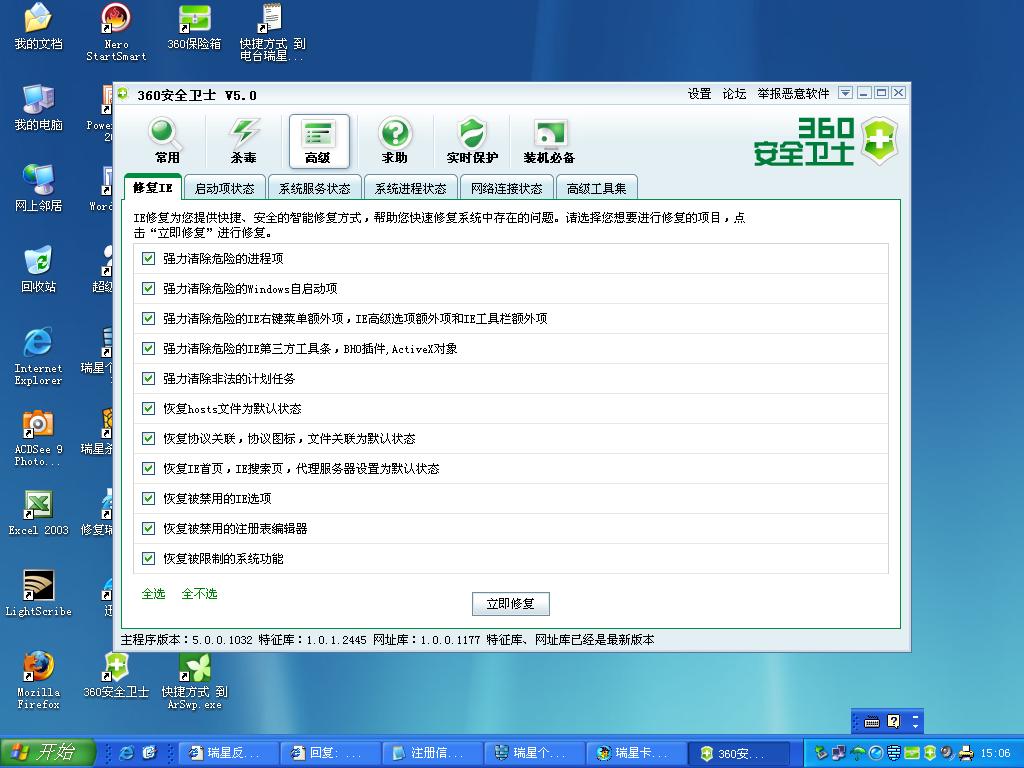Toggle 恢复hosts文件为默认状态 checkbox
The height and width of the screenshot is (768, 1024).
pyautogui.click(x=148, y=409)
